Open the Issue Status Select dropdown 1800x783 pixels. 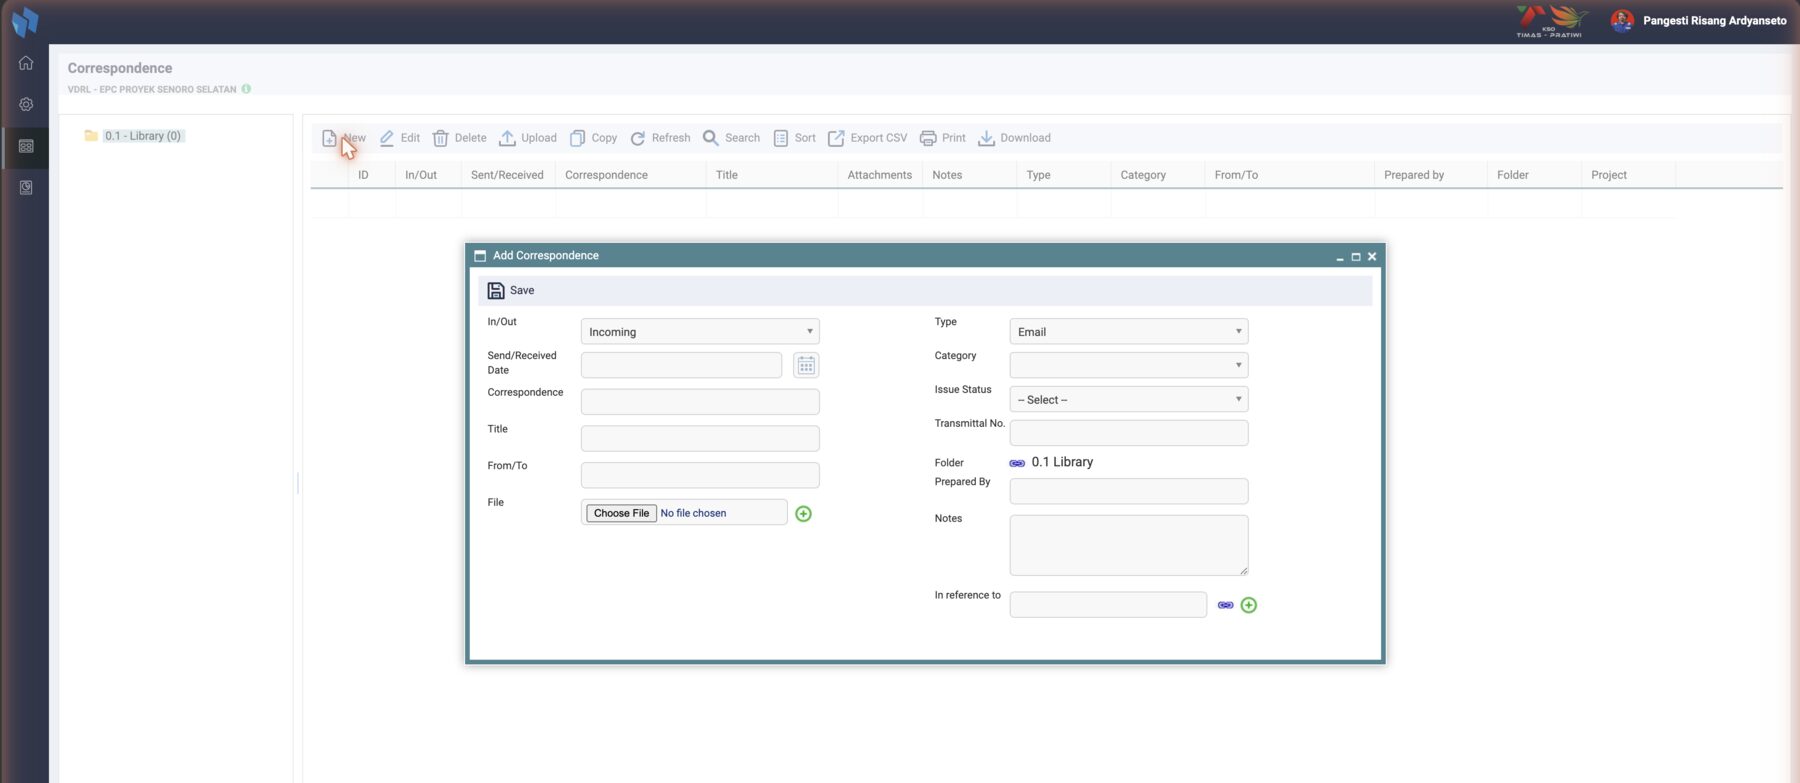coord(1129,399)
